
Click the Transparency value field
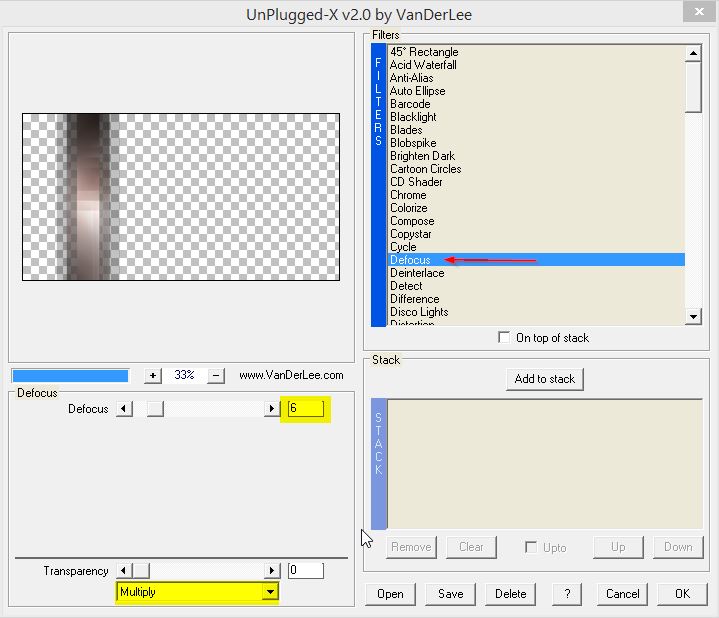[x=305, y=571]
